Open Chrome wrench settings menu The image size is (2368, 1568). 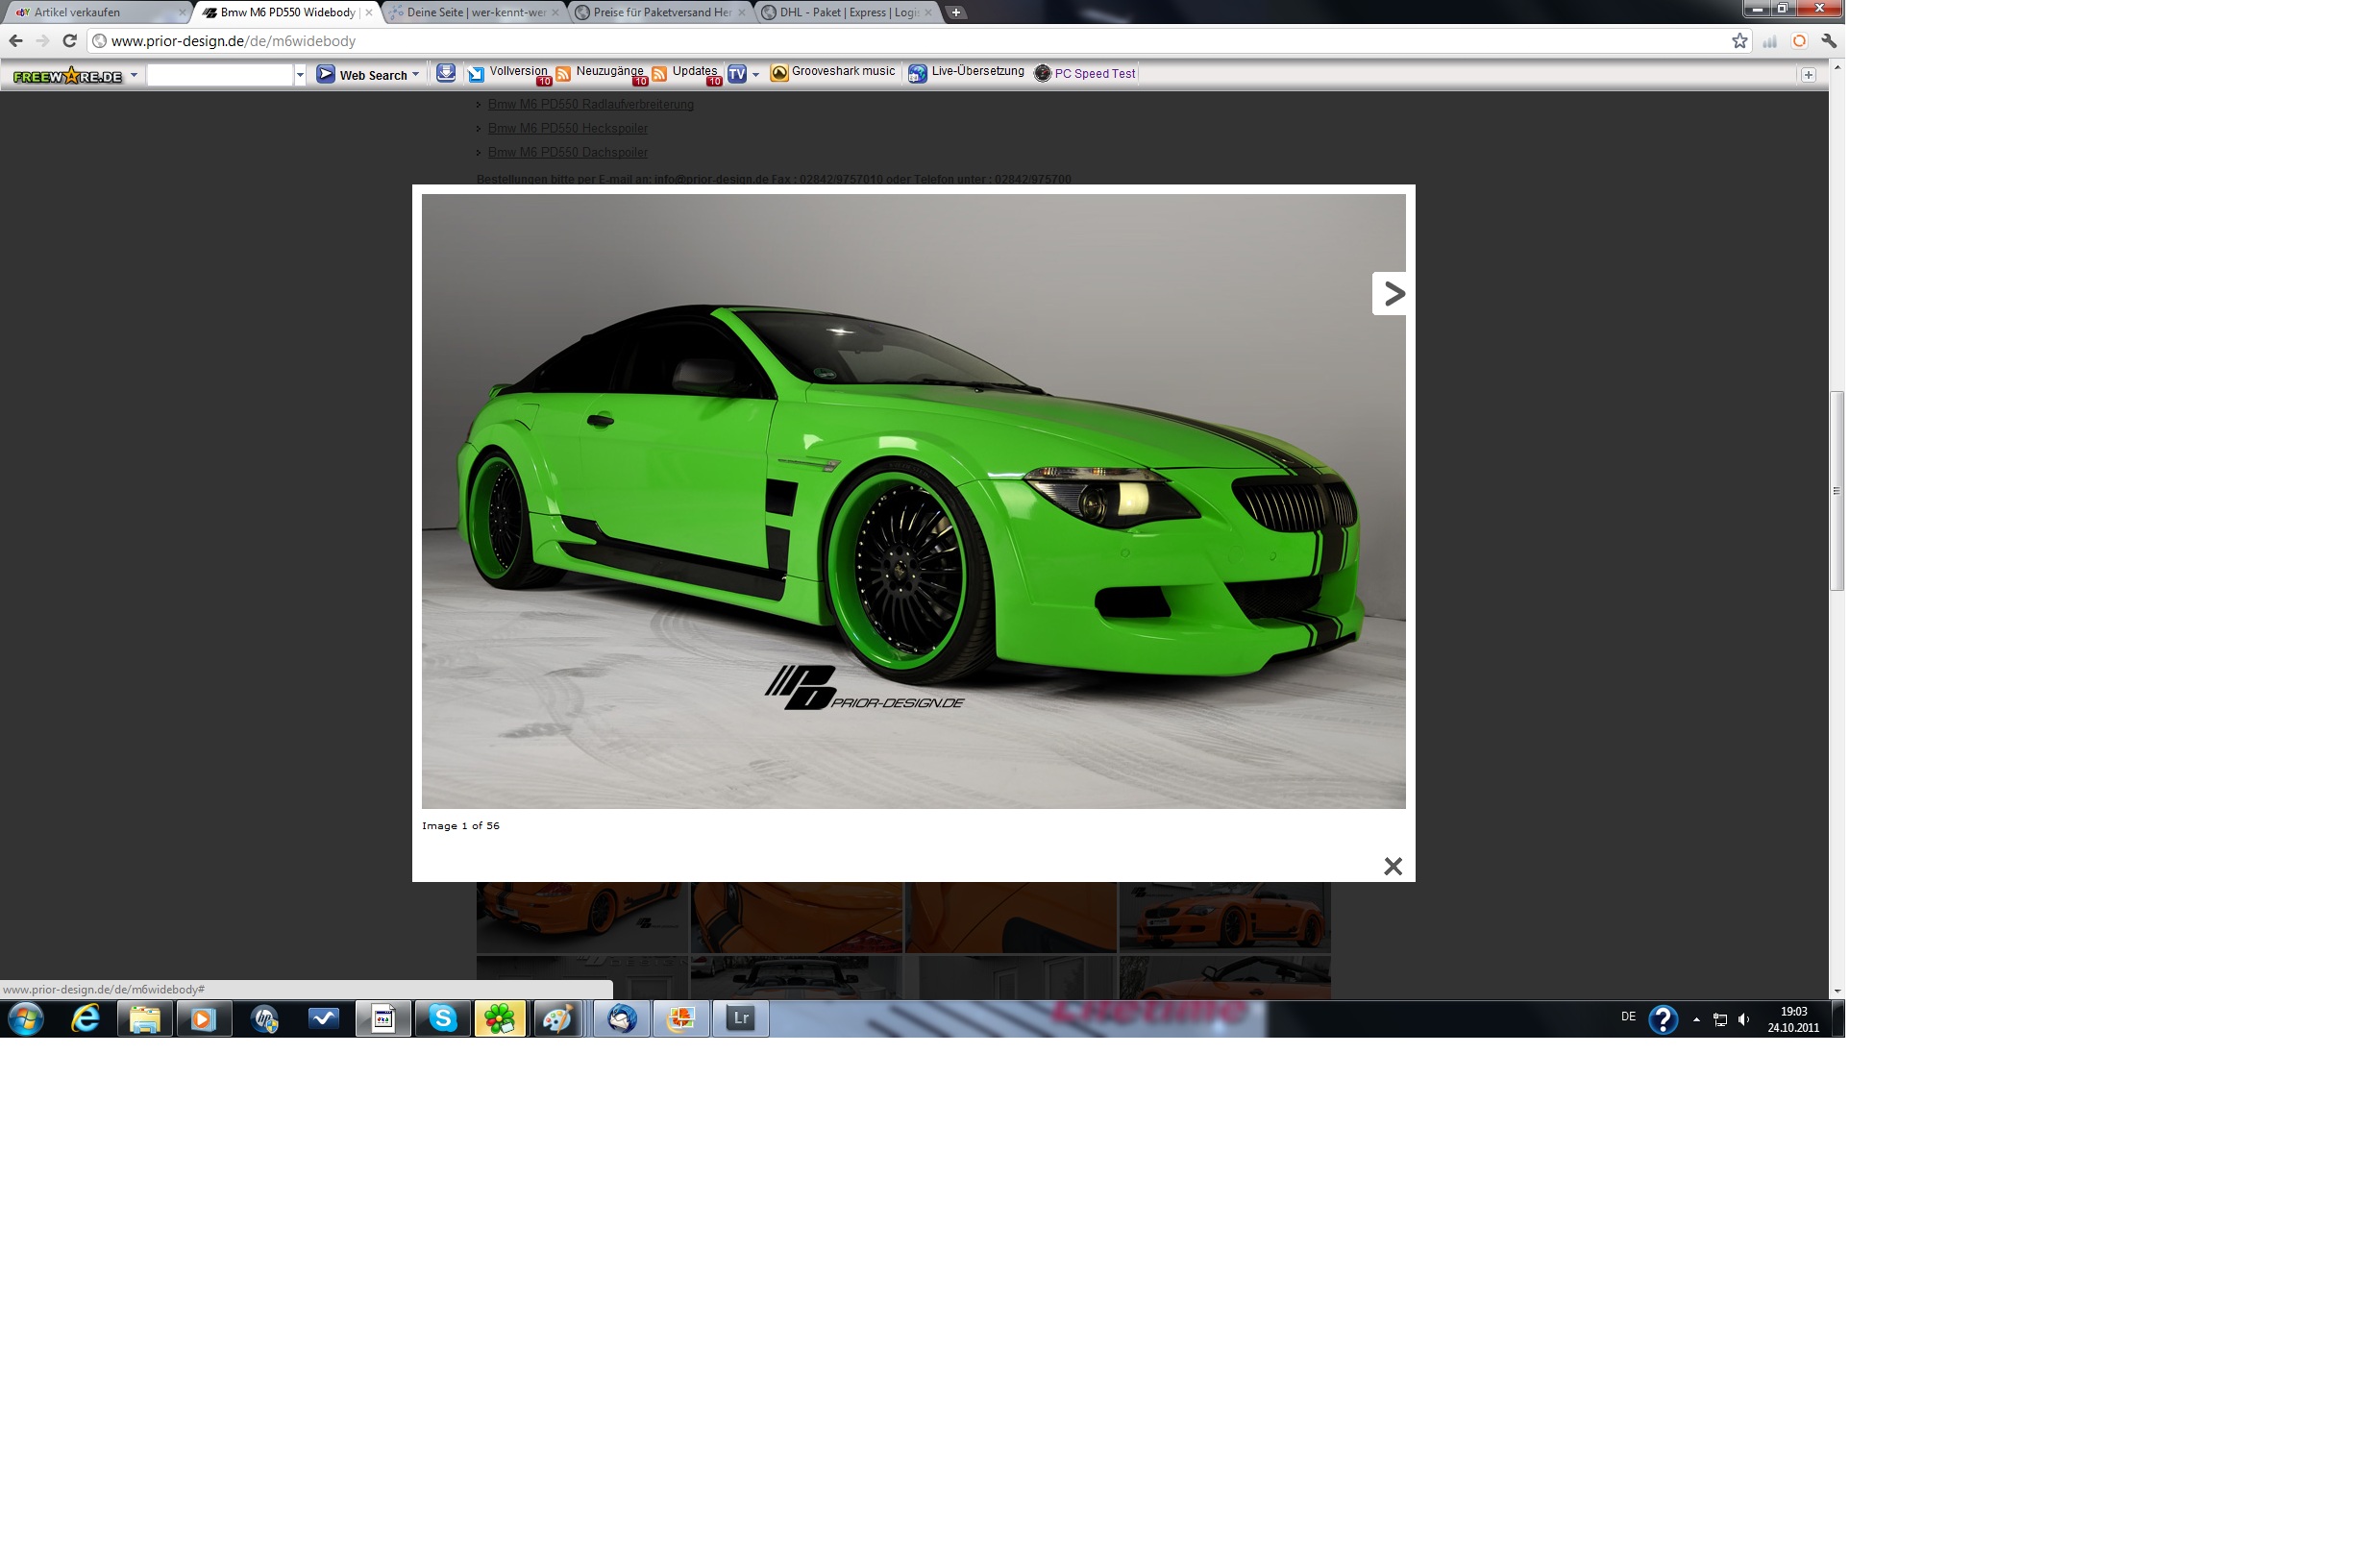pyautogui.click(x=1828, y=41)
